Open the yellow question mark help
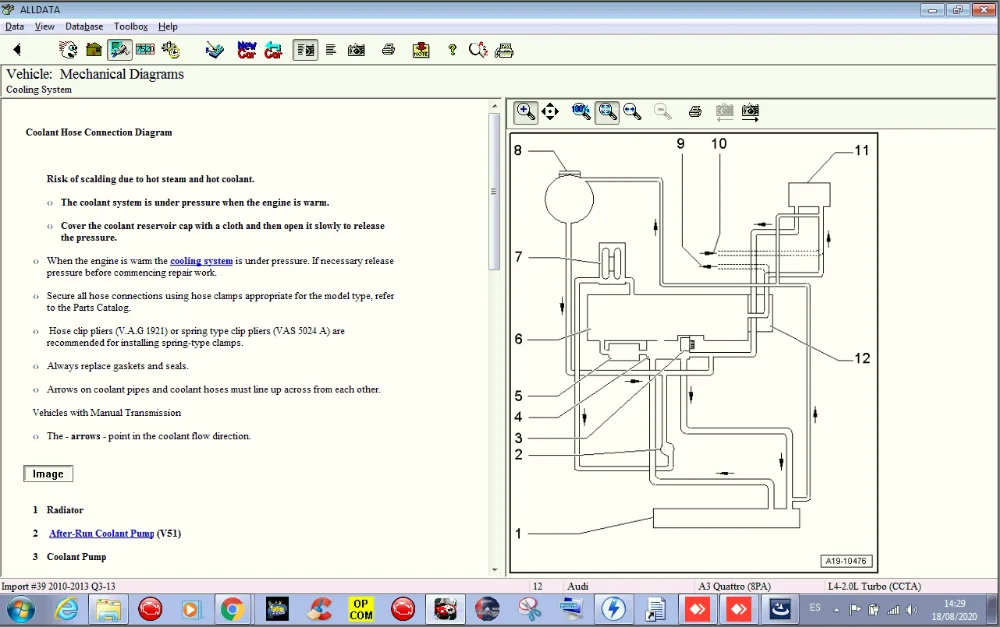Screen dimensions: 1000x627 point(452,50)
